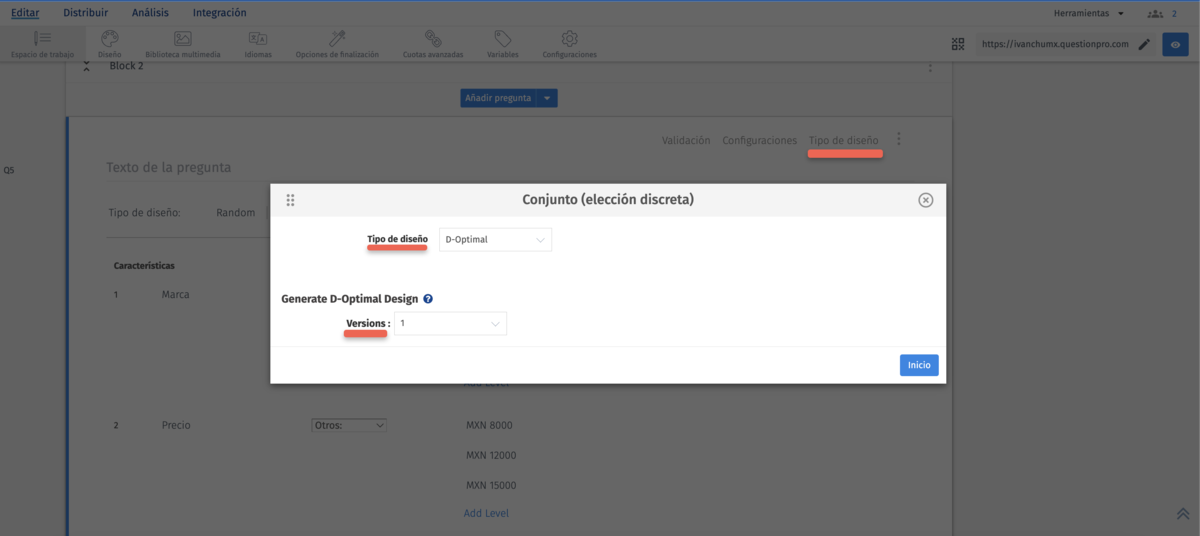1200x536 pixels.
Task: Open the Otros dropdown for Precio
Action: [349, 425]
